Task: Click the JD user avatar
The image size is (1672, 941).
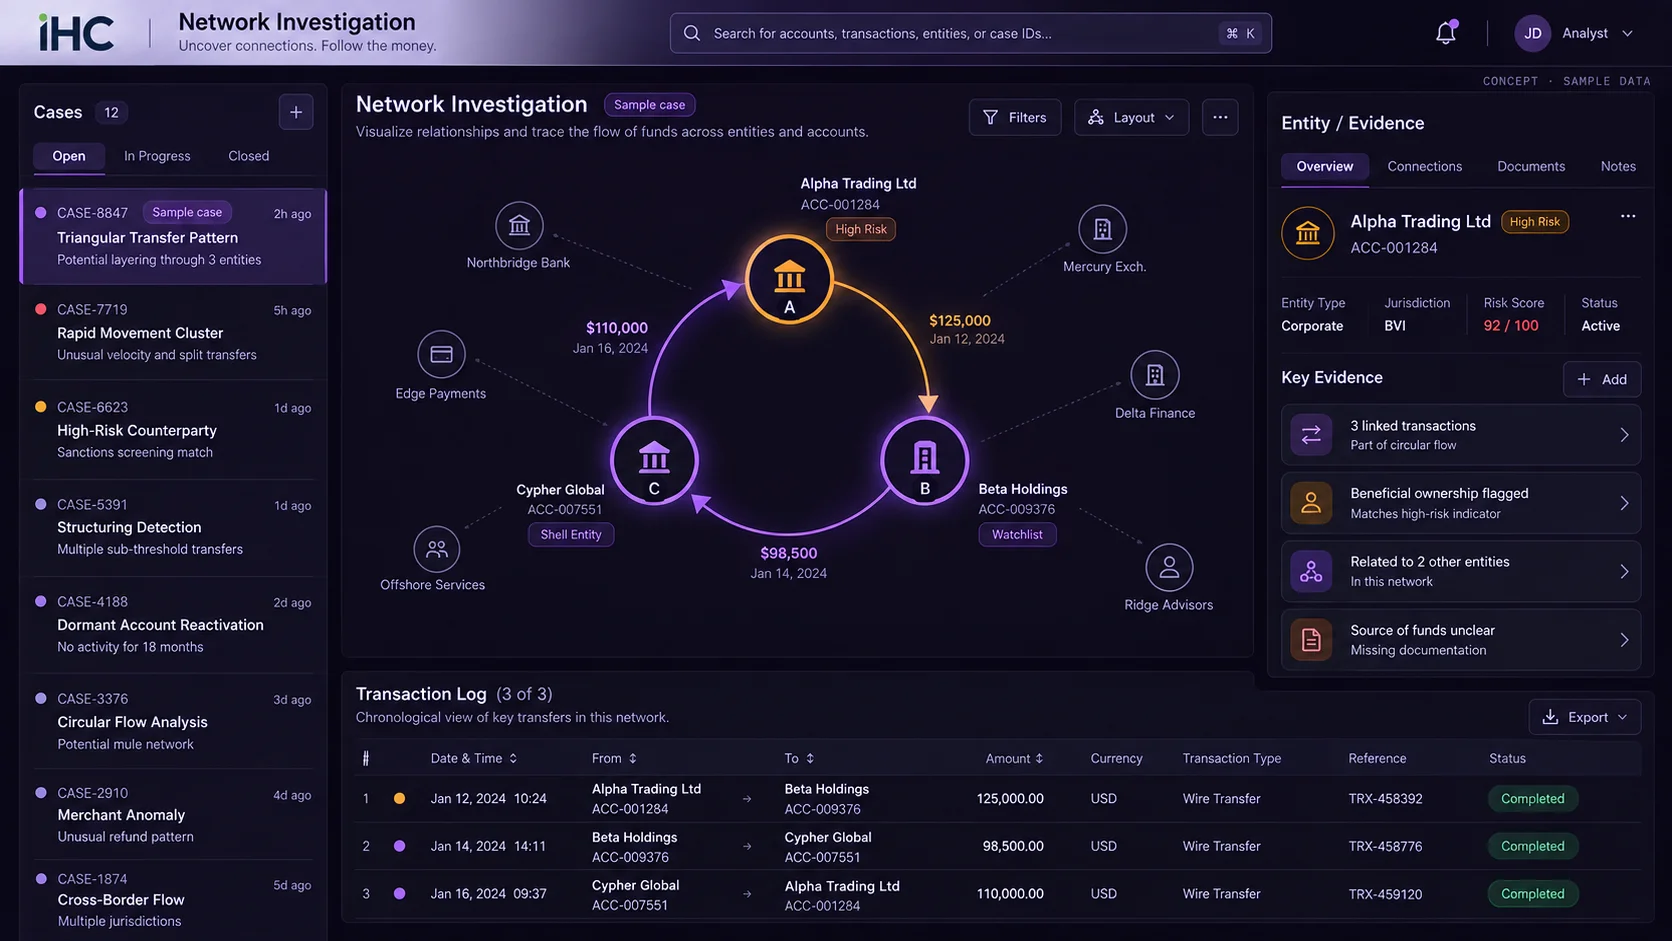Action: 1532,33
